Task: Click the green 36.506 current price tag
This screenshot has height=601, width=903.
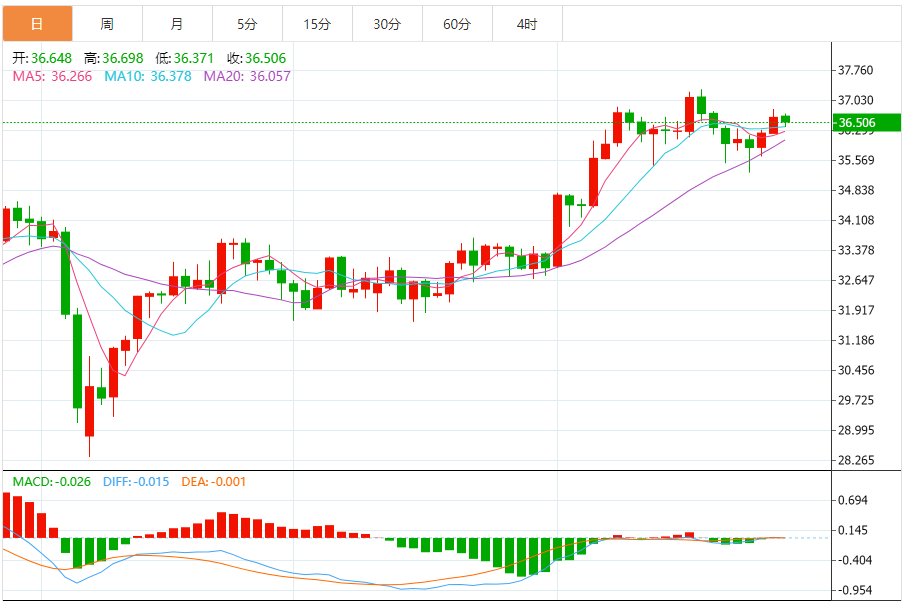Action: click(x=867, y=123)
